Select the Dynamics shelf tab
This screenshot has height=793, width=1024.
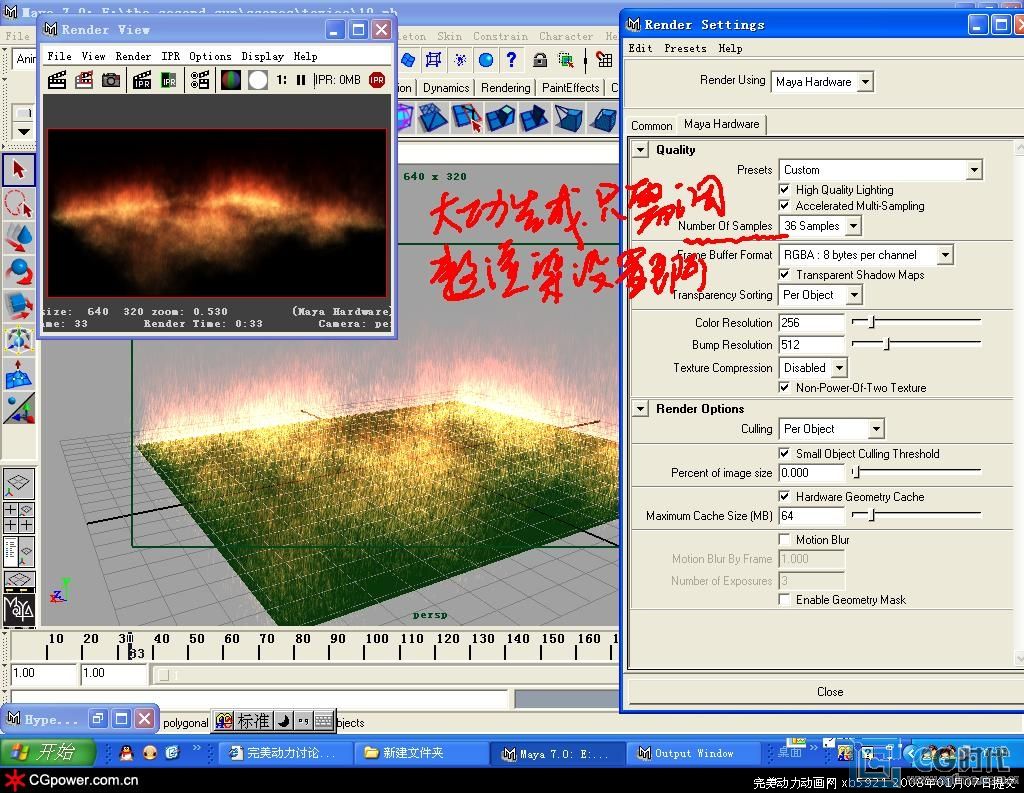[x=446, y=88]
